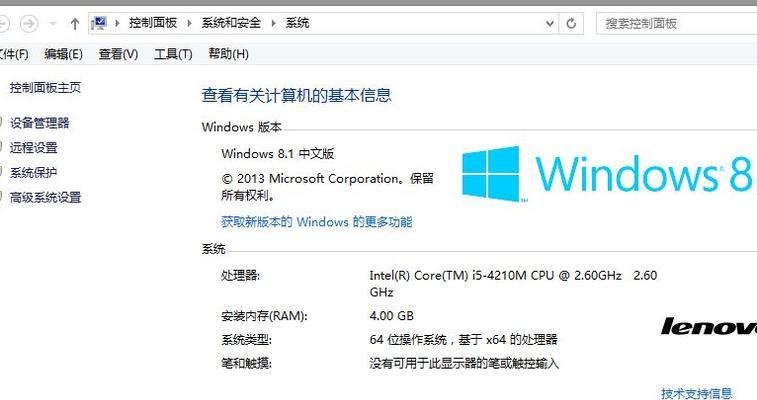This screenshot has height=400, width=757.
Task: Select the 系统和安全 breadcrumb
Action: 231,23
